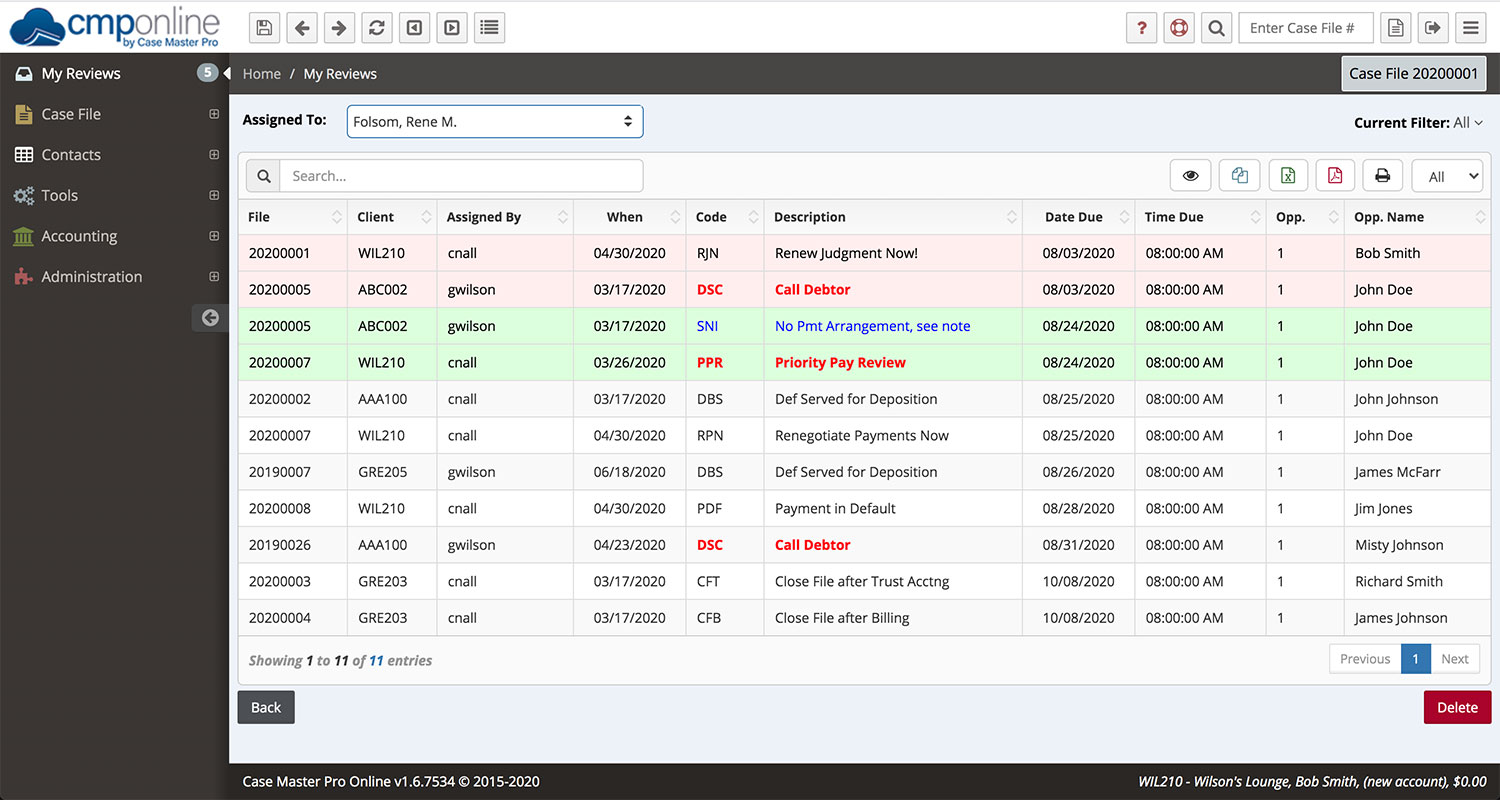Click the Home breadcrumb link
Image resolution: width=1500 pixels, height=800 pixels.
[x=262, y=74]
